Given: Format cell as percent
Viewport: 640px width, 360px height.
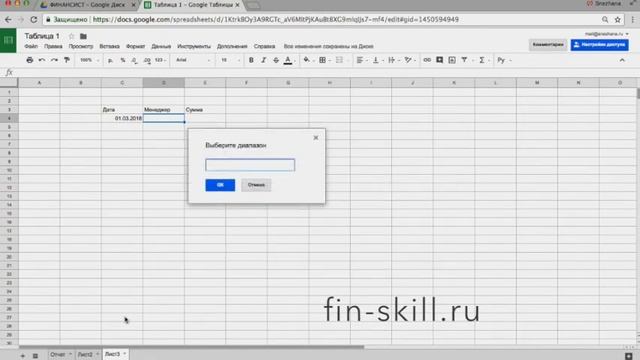Looking at the screenshot, I should [123, 60].
